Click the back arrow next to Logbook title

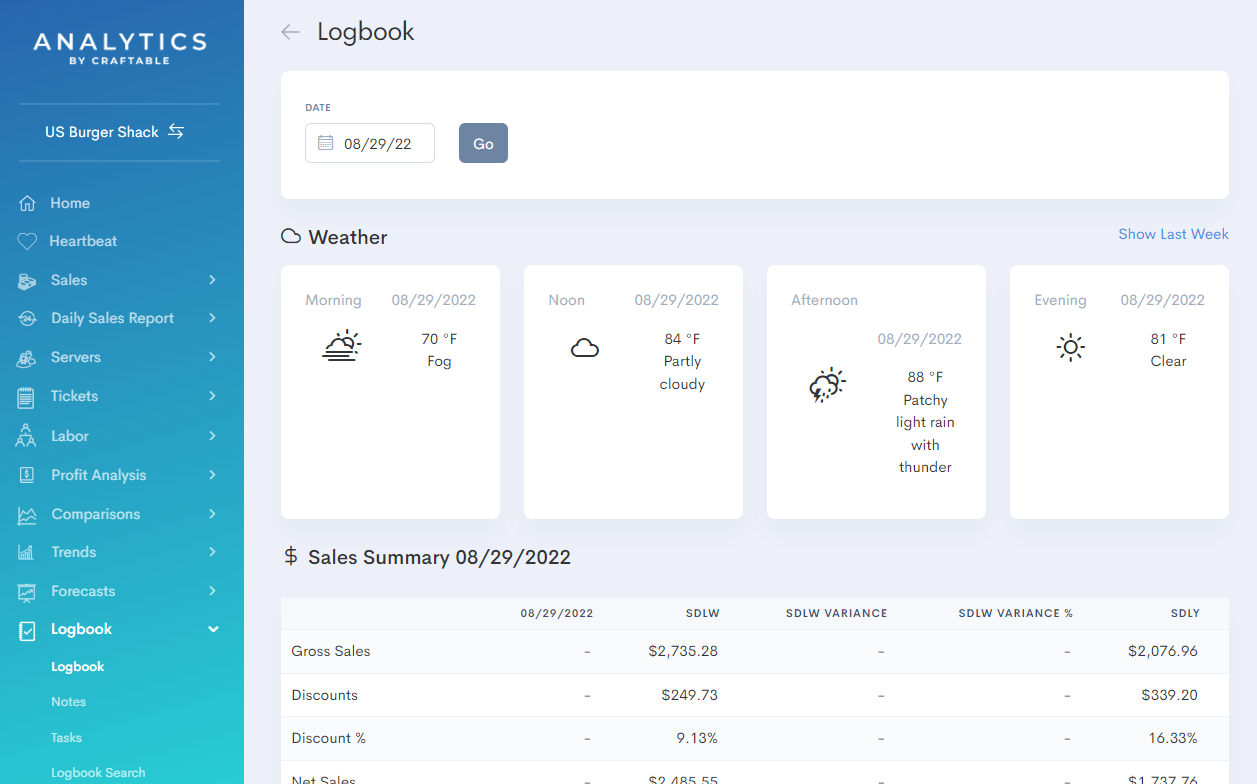289,32
